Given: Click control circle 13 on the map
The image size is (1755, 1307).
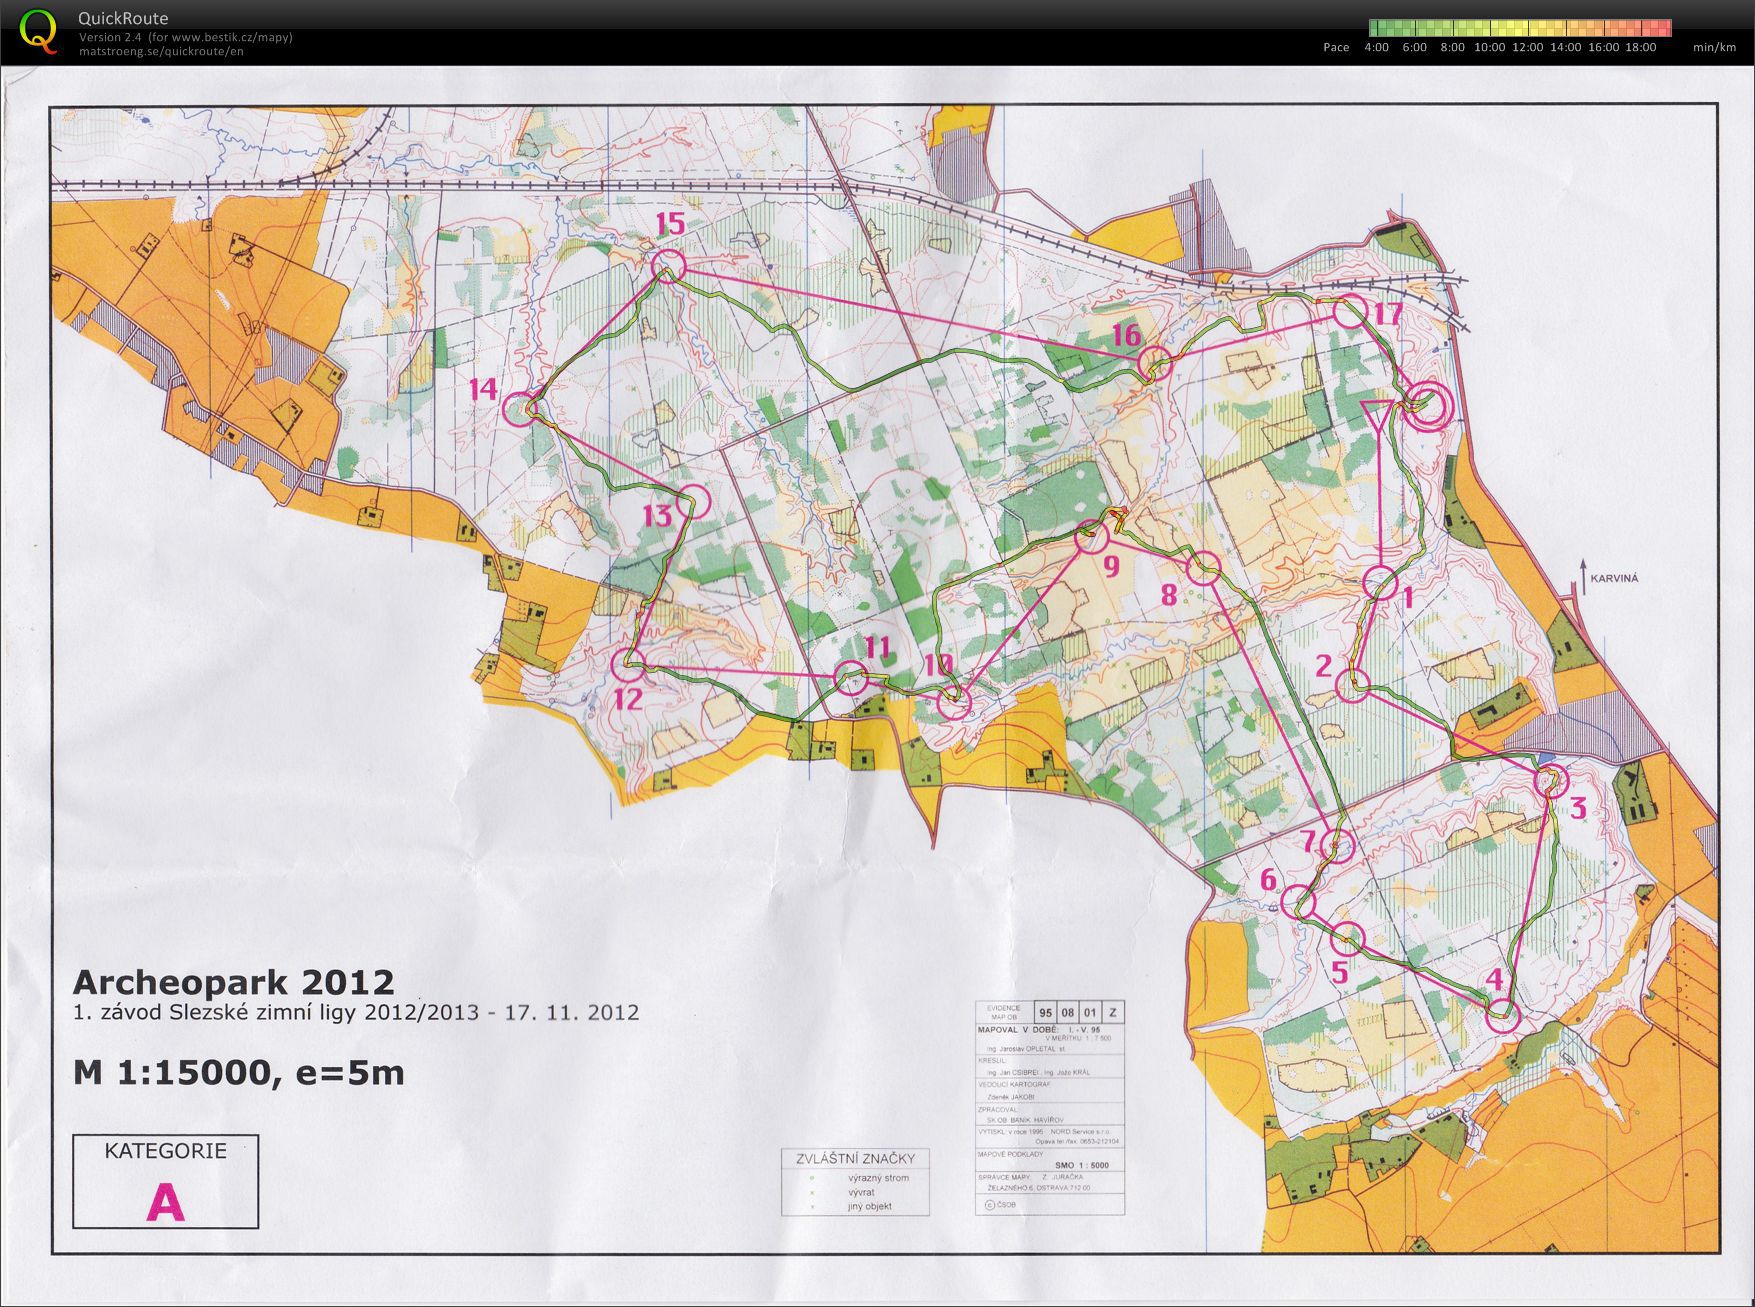Looking at the screenshot, I should tap(693, 501).
